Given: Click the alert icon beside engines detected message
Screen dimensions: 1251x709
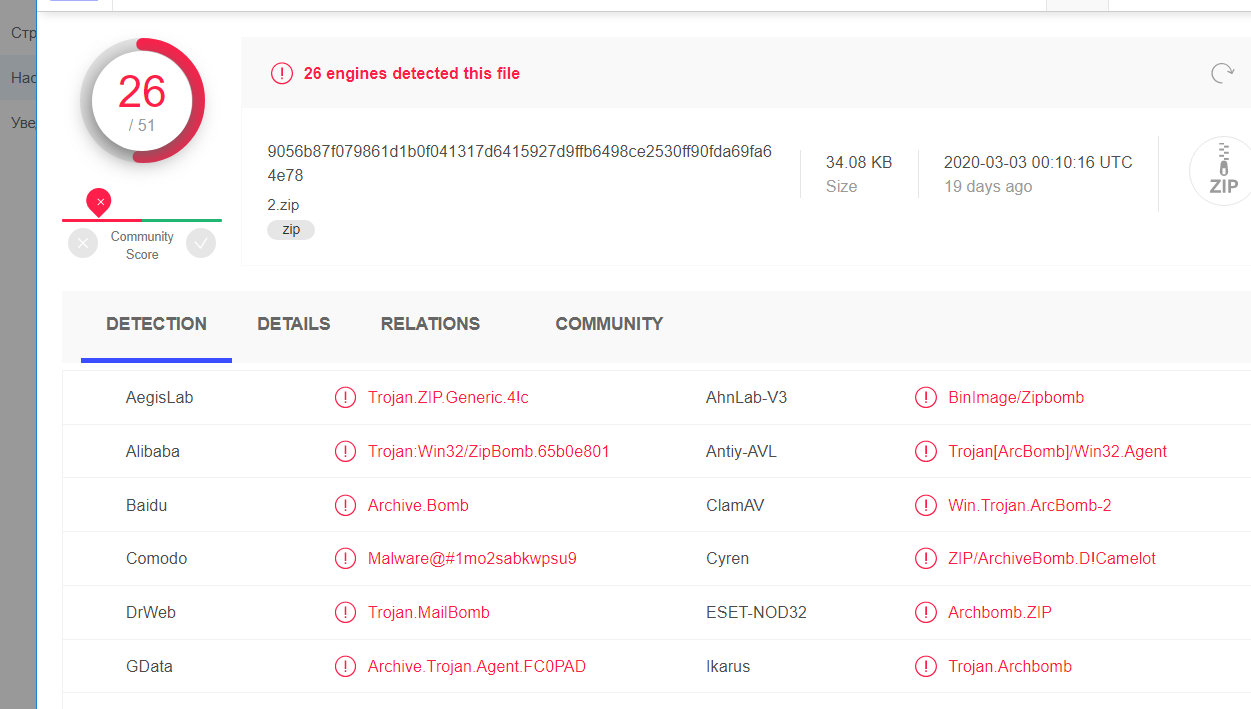Looking at the screenshot, I should 282,73.
